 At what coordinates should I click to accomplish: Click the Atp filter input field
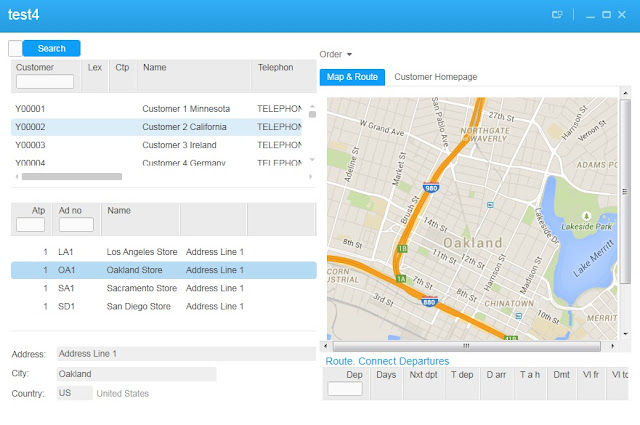point(31,225)
